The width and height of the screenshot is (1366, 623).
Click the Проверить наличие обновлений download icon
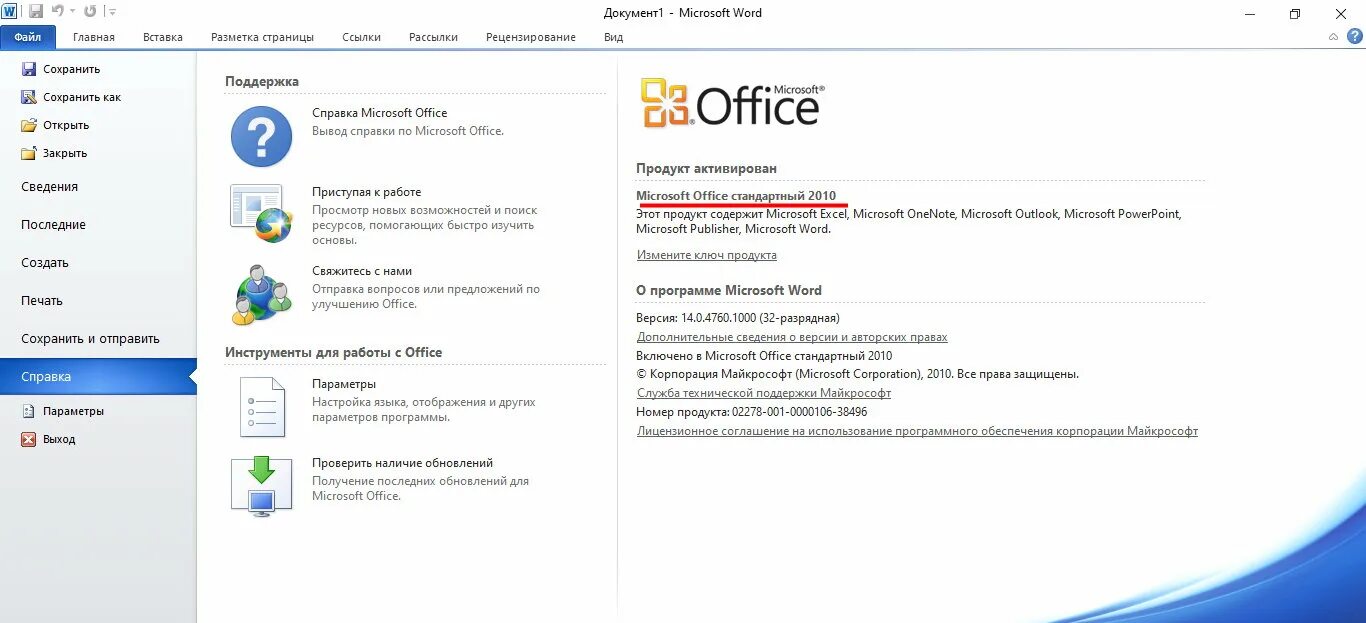[x=261, y=486]
